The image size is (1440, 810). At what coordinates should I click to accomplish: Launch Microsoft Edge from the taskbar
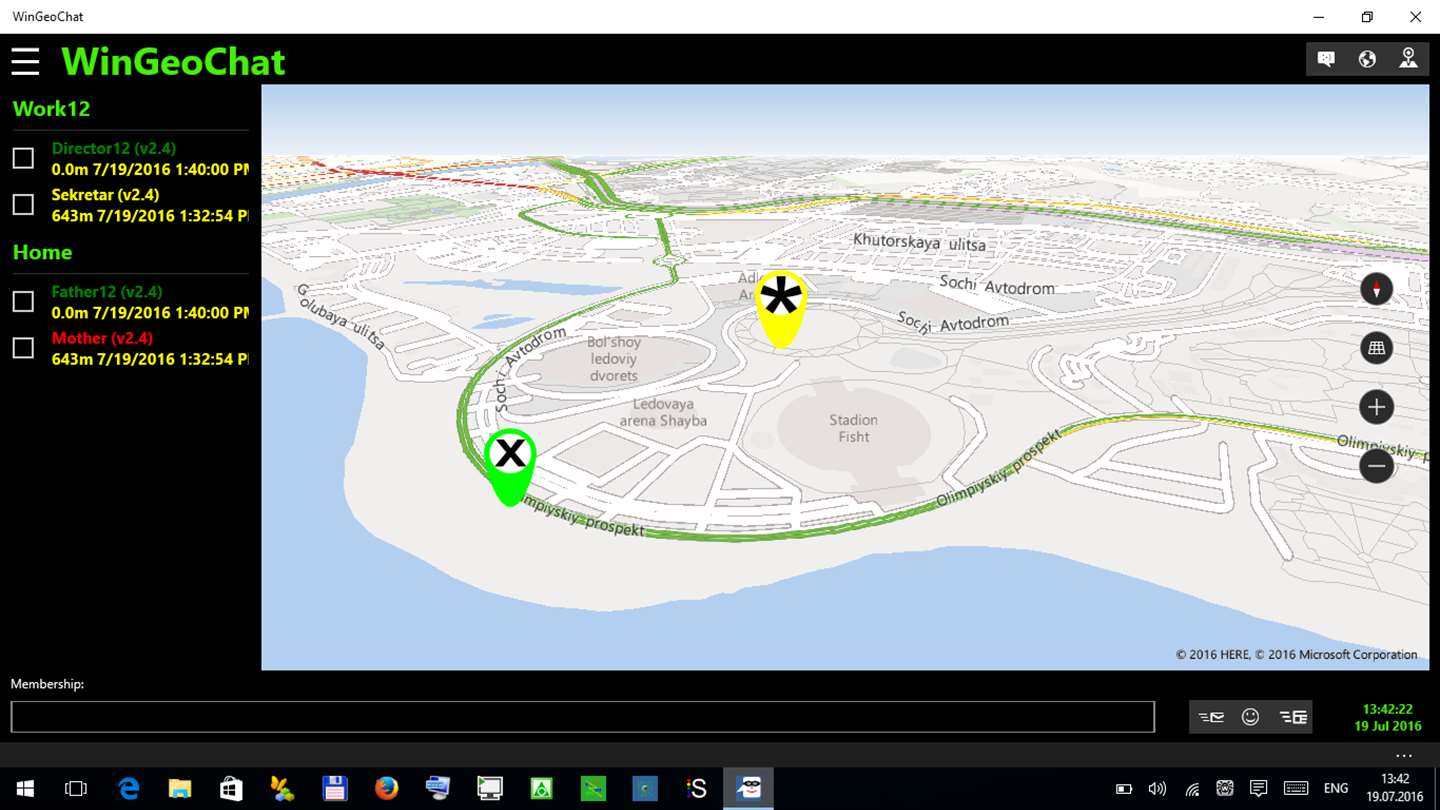tap(128, 789)
